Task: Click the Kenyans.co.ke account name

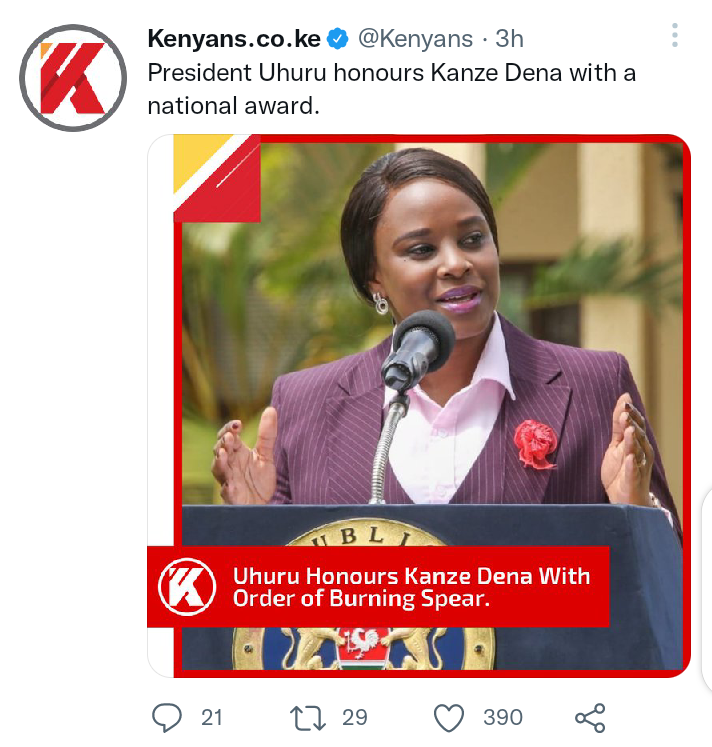Action: point(234,39)
